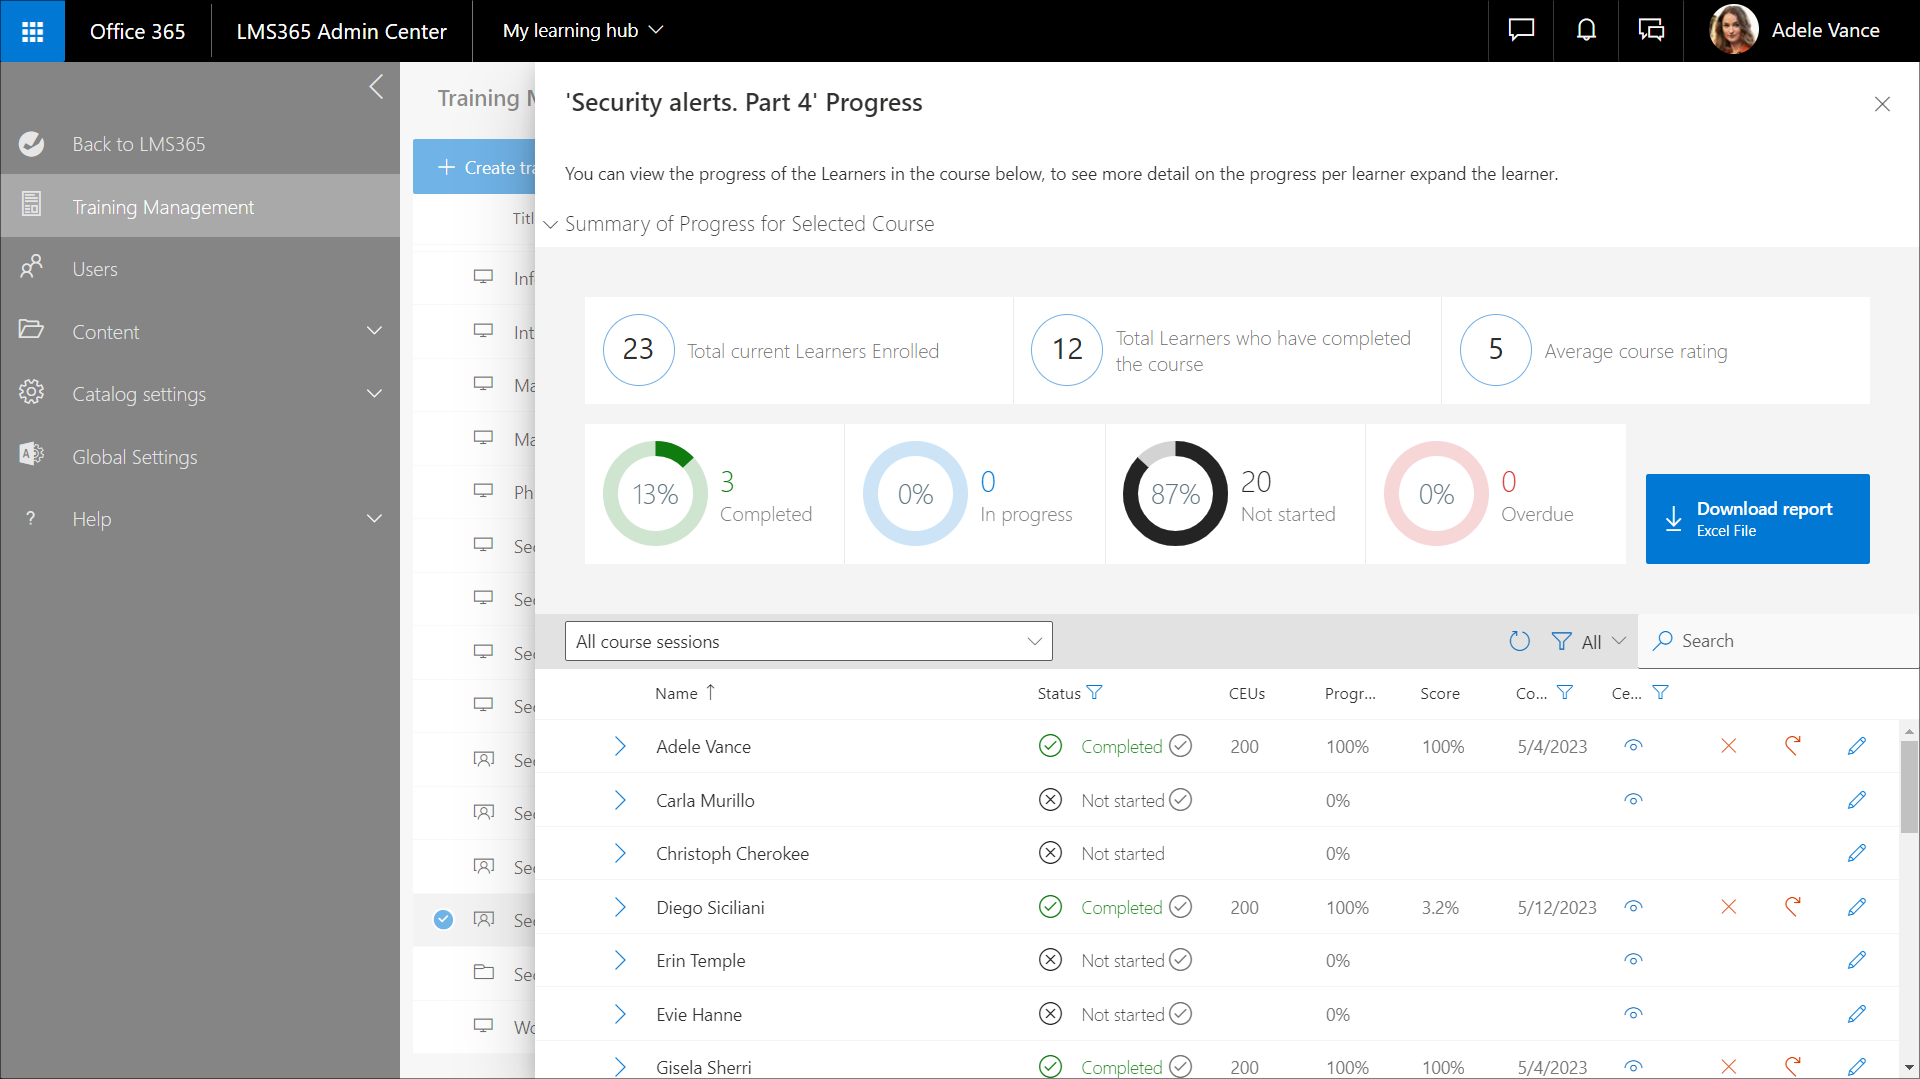Screen dimensions: 1920x1079
Task: View Carla Murillo's certificate via the eye icon
Action: [1633, 800]
